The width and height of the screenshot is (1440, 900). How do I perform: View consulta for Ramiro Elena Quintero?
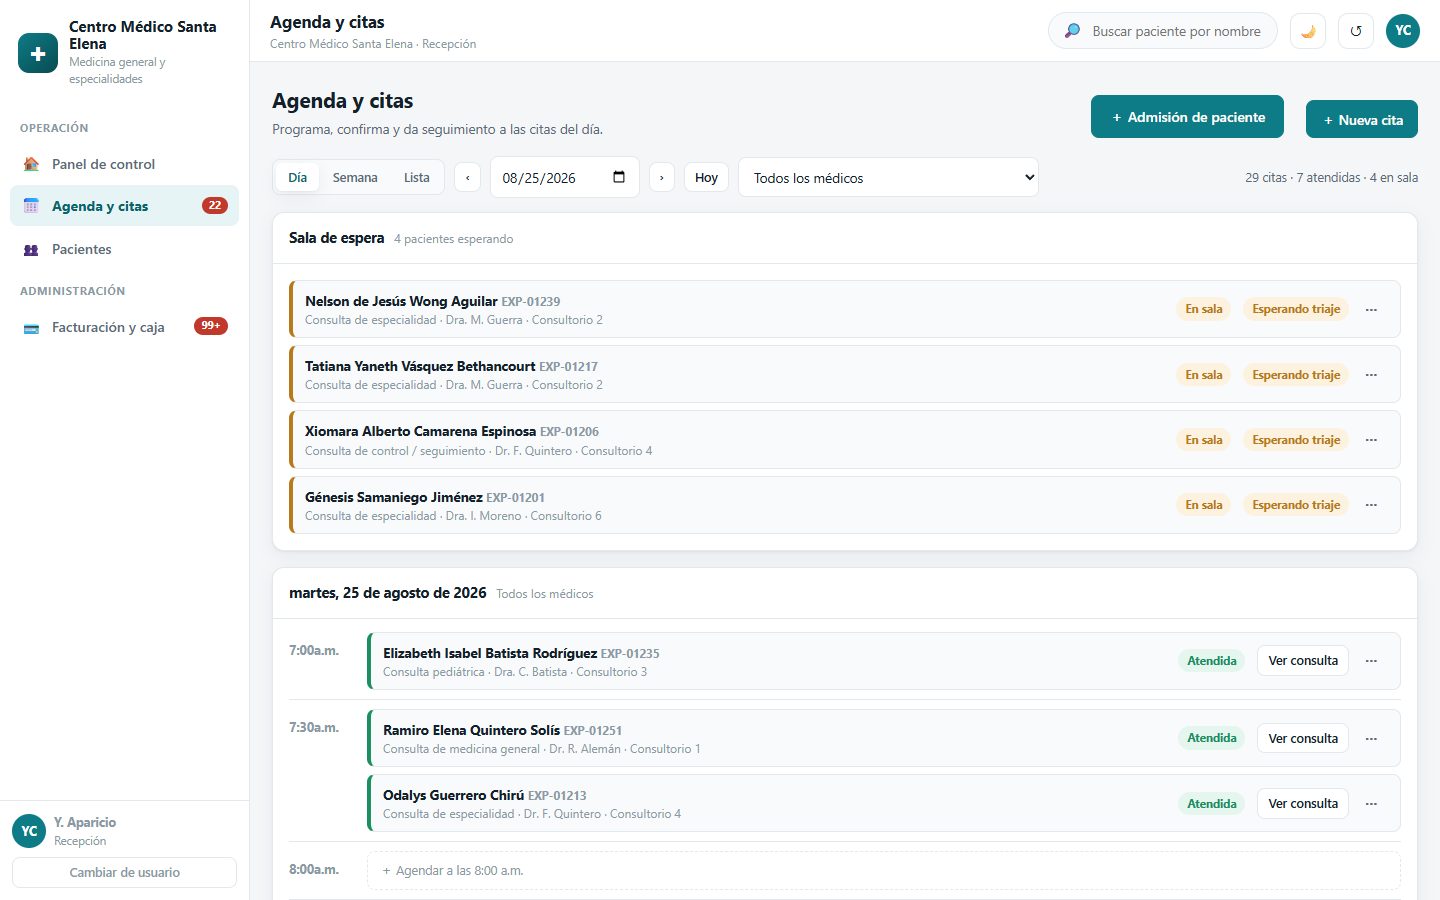1303,739
